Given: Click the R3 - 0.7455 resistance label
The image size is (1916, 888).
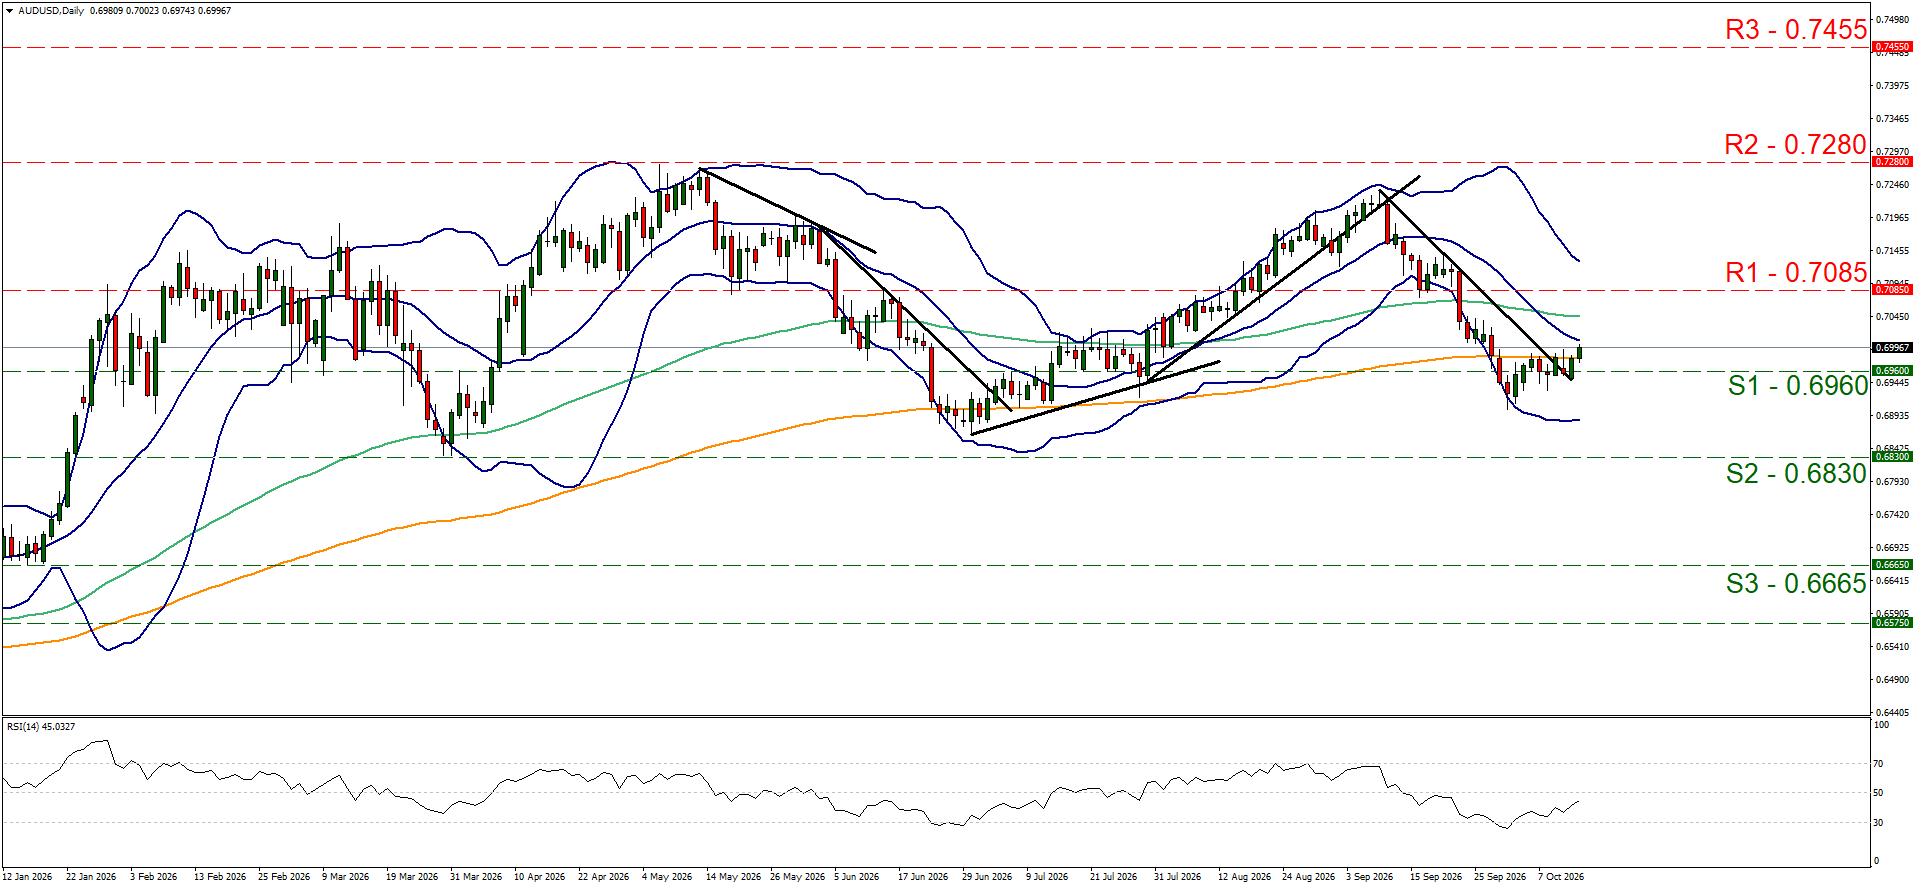Looking at the screenshot, I should pyautogui.click(x=1796, y=30).
